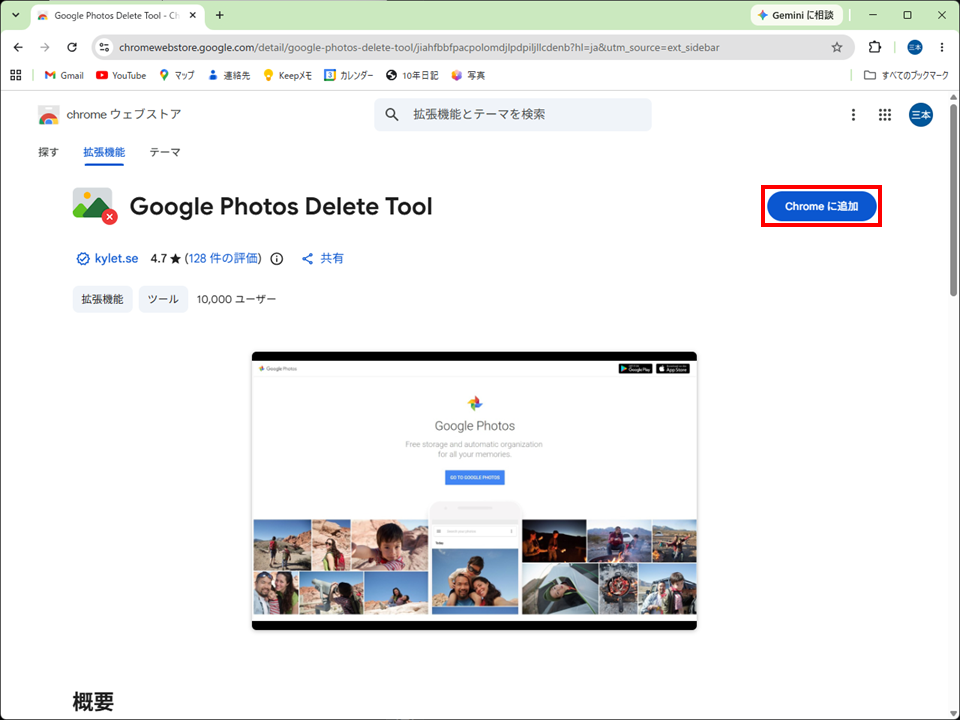The height and width of the screenshot is (720, 960).
Task: Open the Chrome profile avatar in toolbar
Action: (x=915, y=47)
